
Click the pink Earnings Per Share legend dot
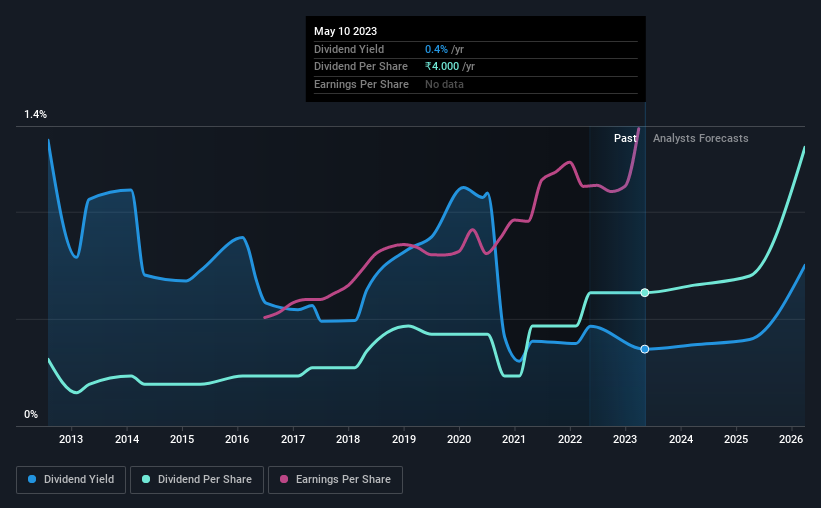(284, 479)
